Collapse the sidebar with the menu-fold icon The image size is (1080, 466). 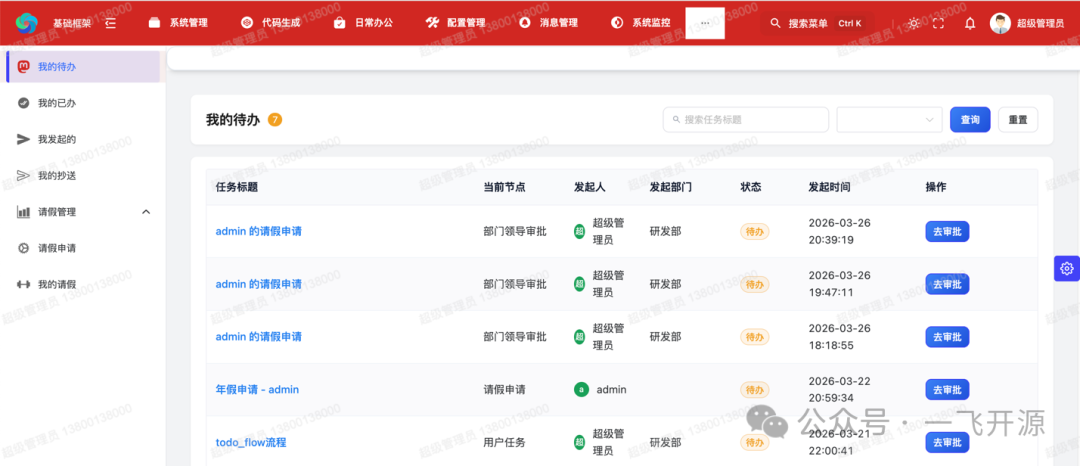tap(110, 23)
